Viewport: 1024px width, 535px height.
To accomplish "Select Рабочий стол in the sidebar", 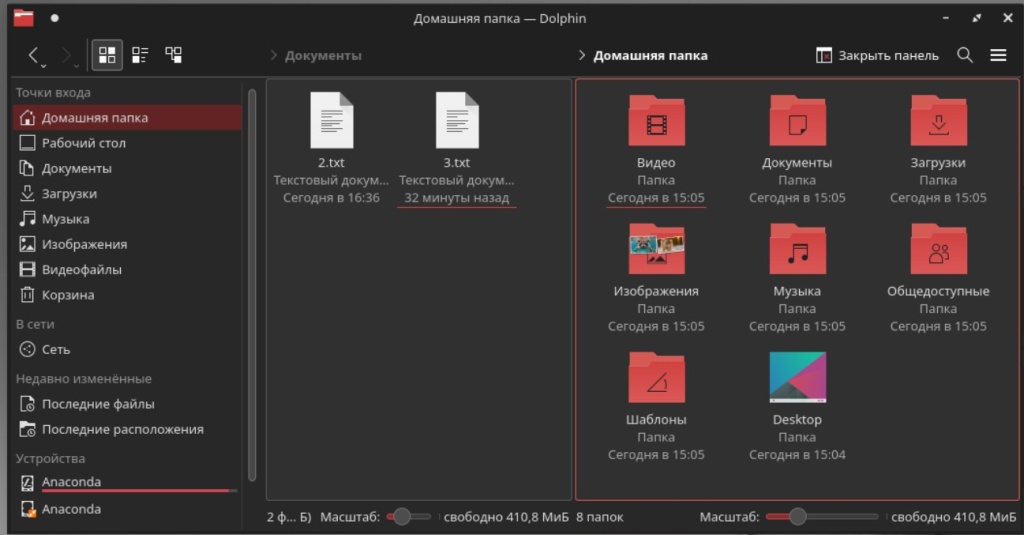I will [x=83, y=143].
